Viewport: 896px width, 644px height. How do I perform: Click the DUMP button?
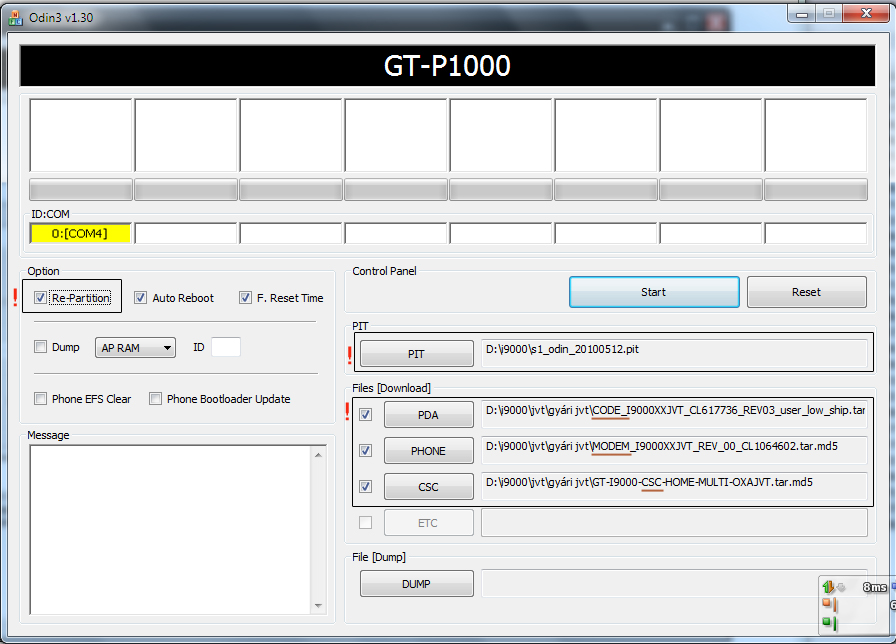(417, 584)
